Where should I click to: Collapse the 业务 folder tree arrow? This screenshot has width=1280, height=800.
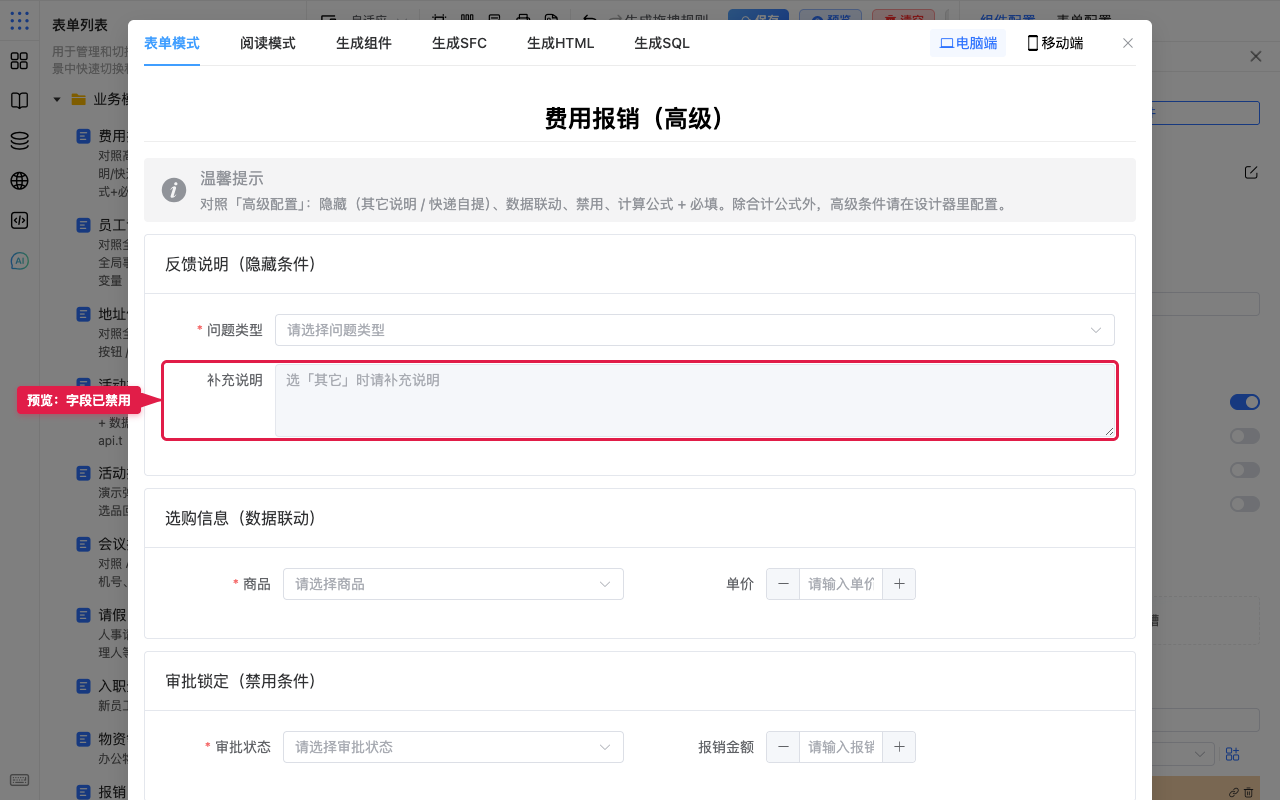(57, 99)
